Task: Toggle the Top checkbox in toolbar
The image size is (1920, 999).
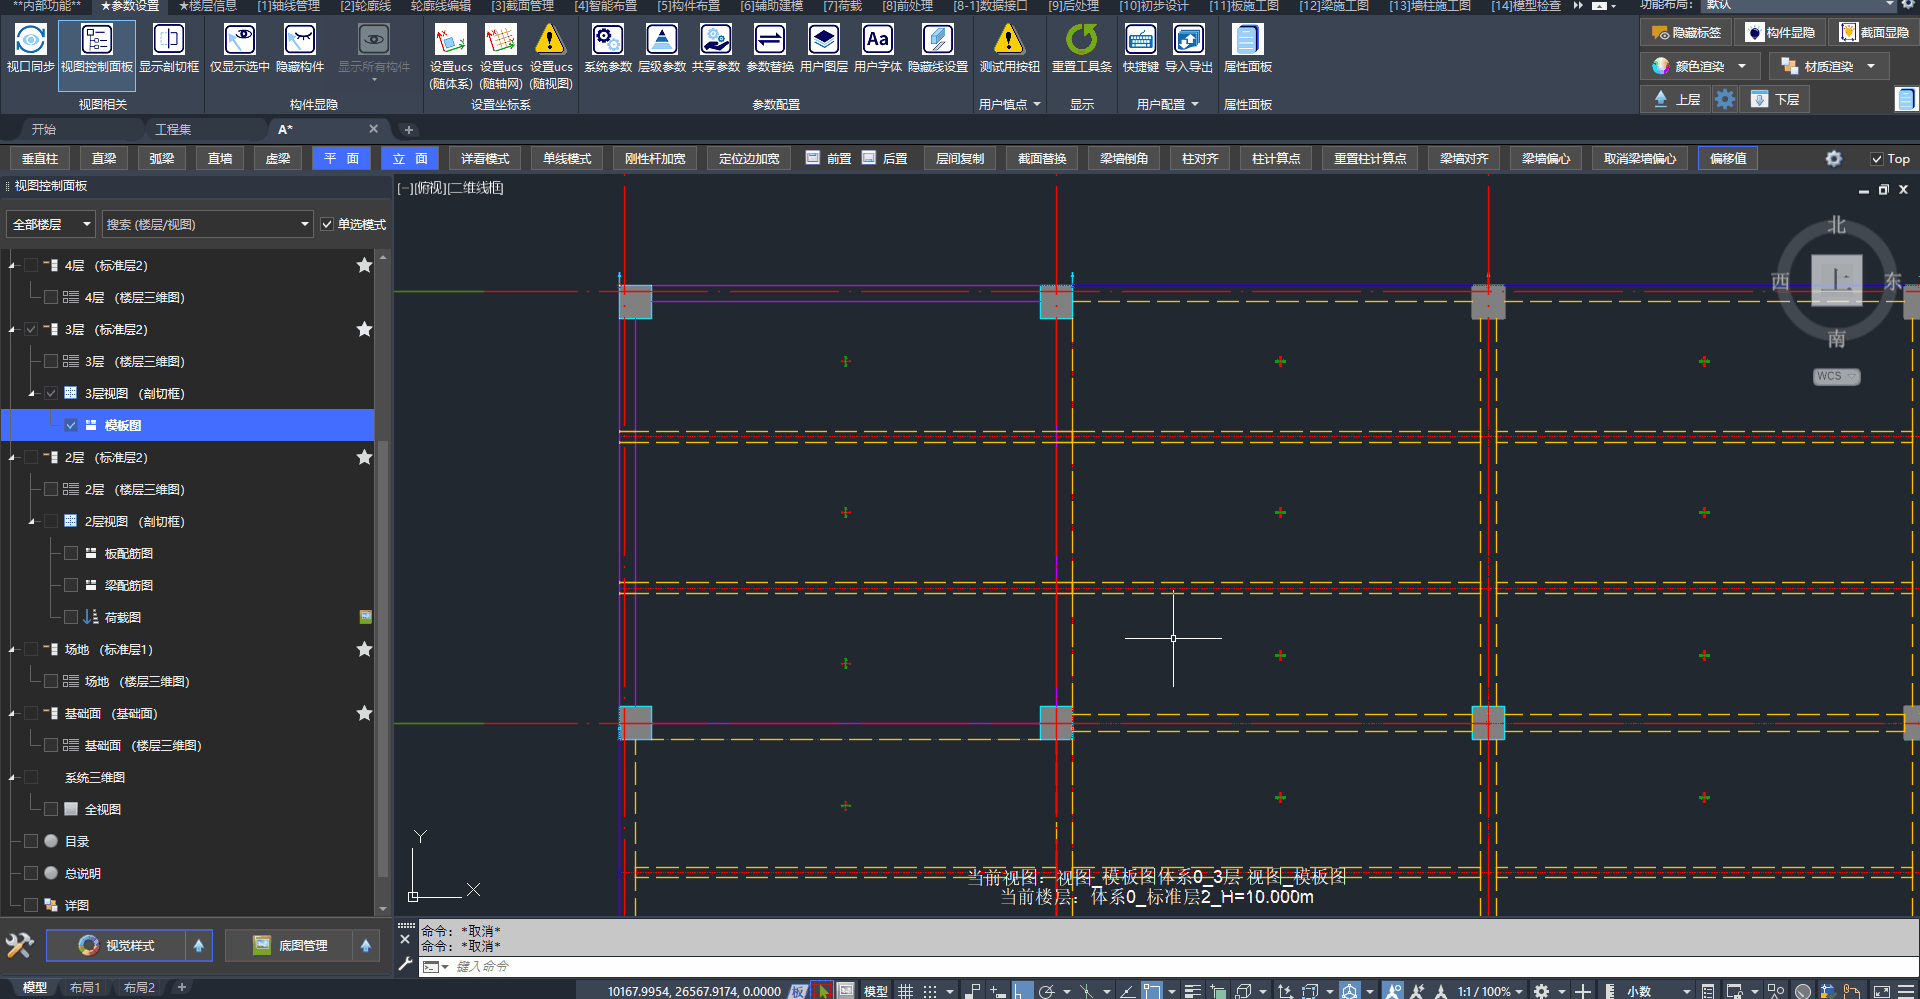Action: 1877,159
